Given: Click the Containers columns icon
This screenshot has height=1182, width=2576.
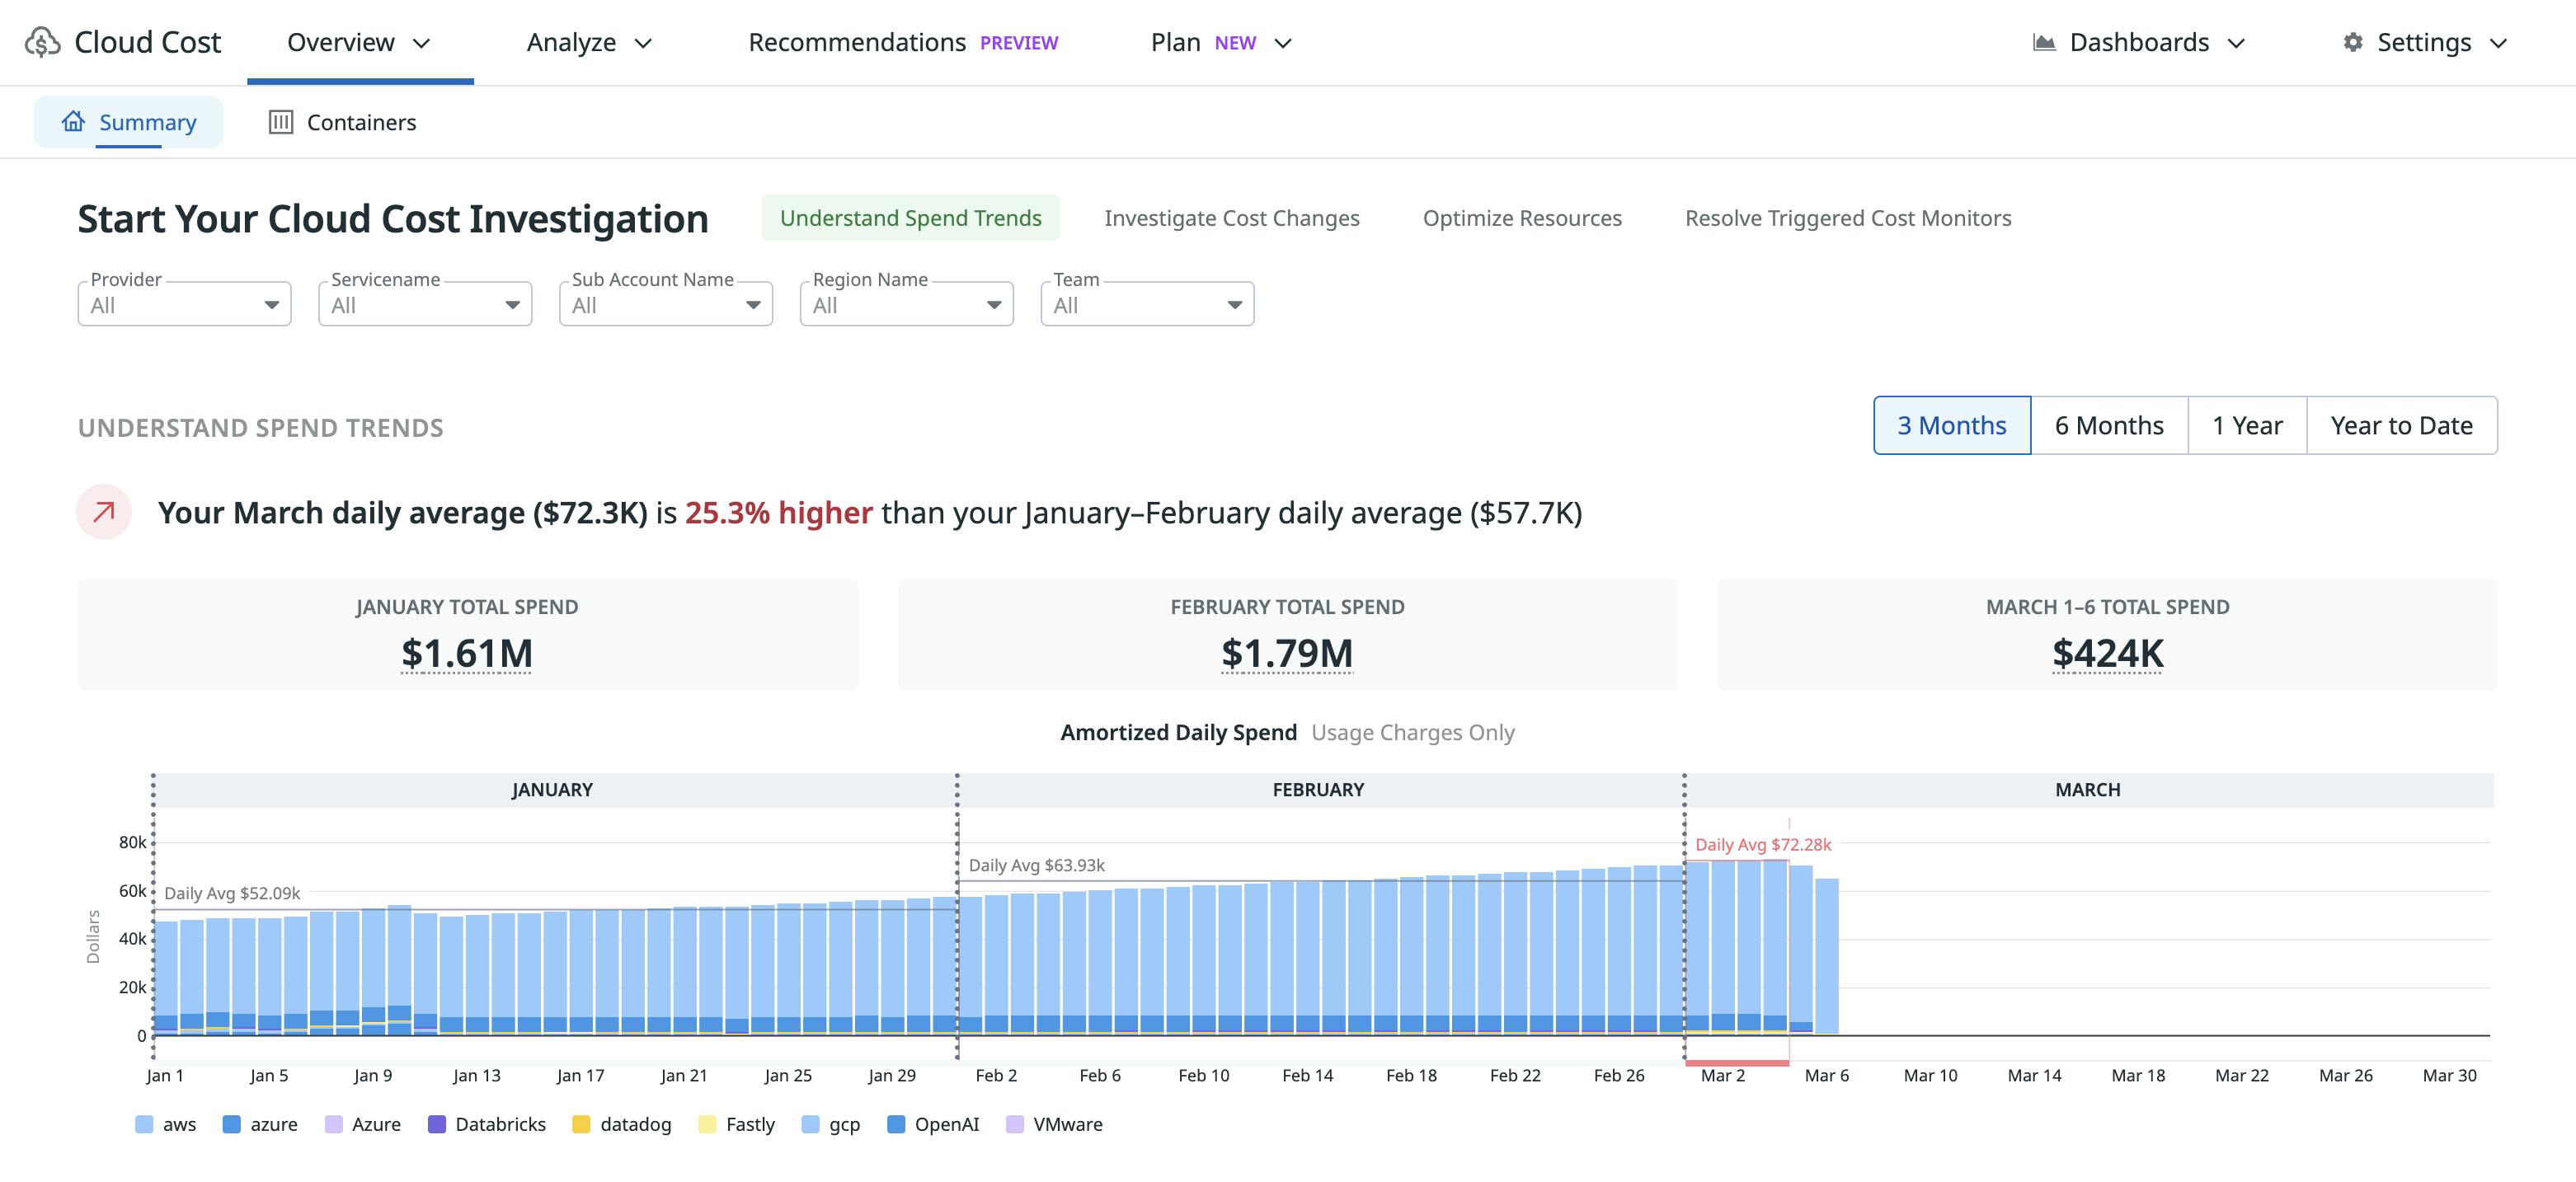Looking at the screenshot, I should coord(281,121).
